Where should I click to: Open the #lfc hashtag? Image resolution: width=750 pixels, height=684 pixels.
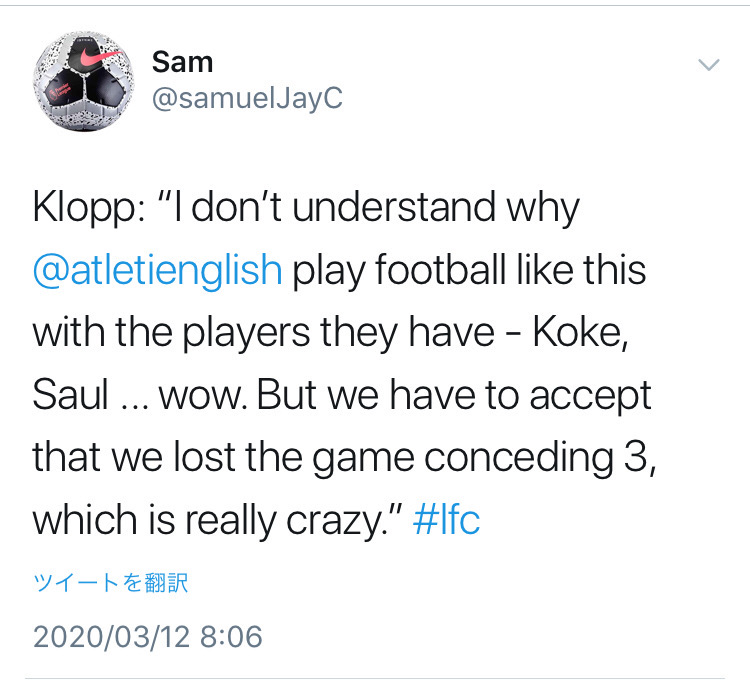[x=446, y=521]
